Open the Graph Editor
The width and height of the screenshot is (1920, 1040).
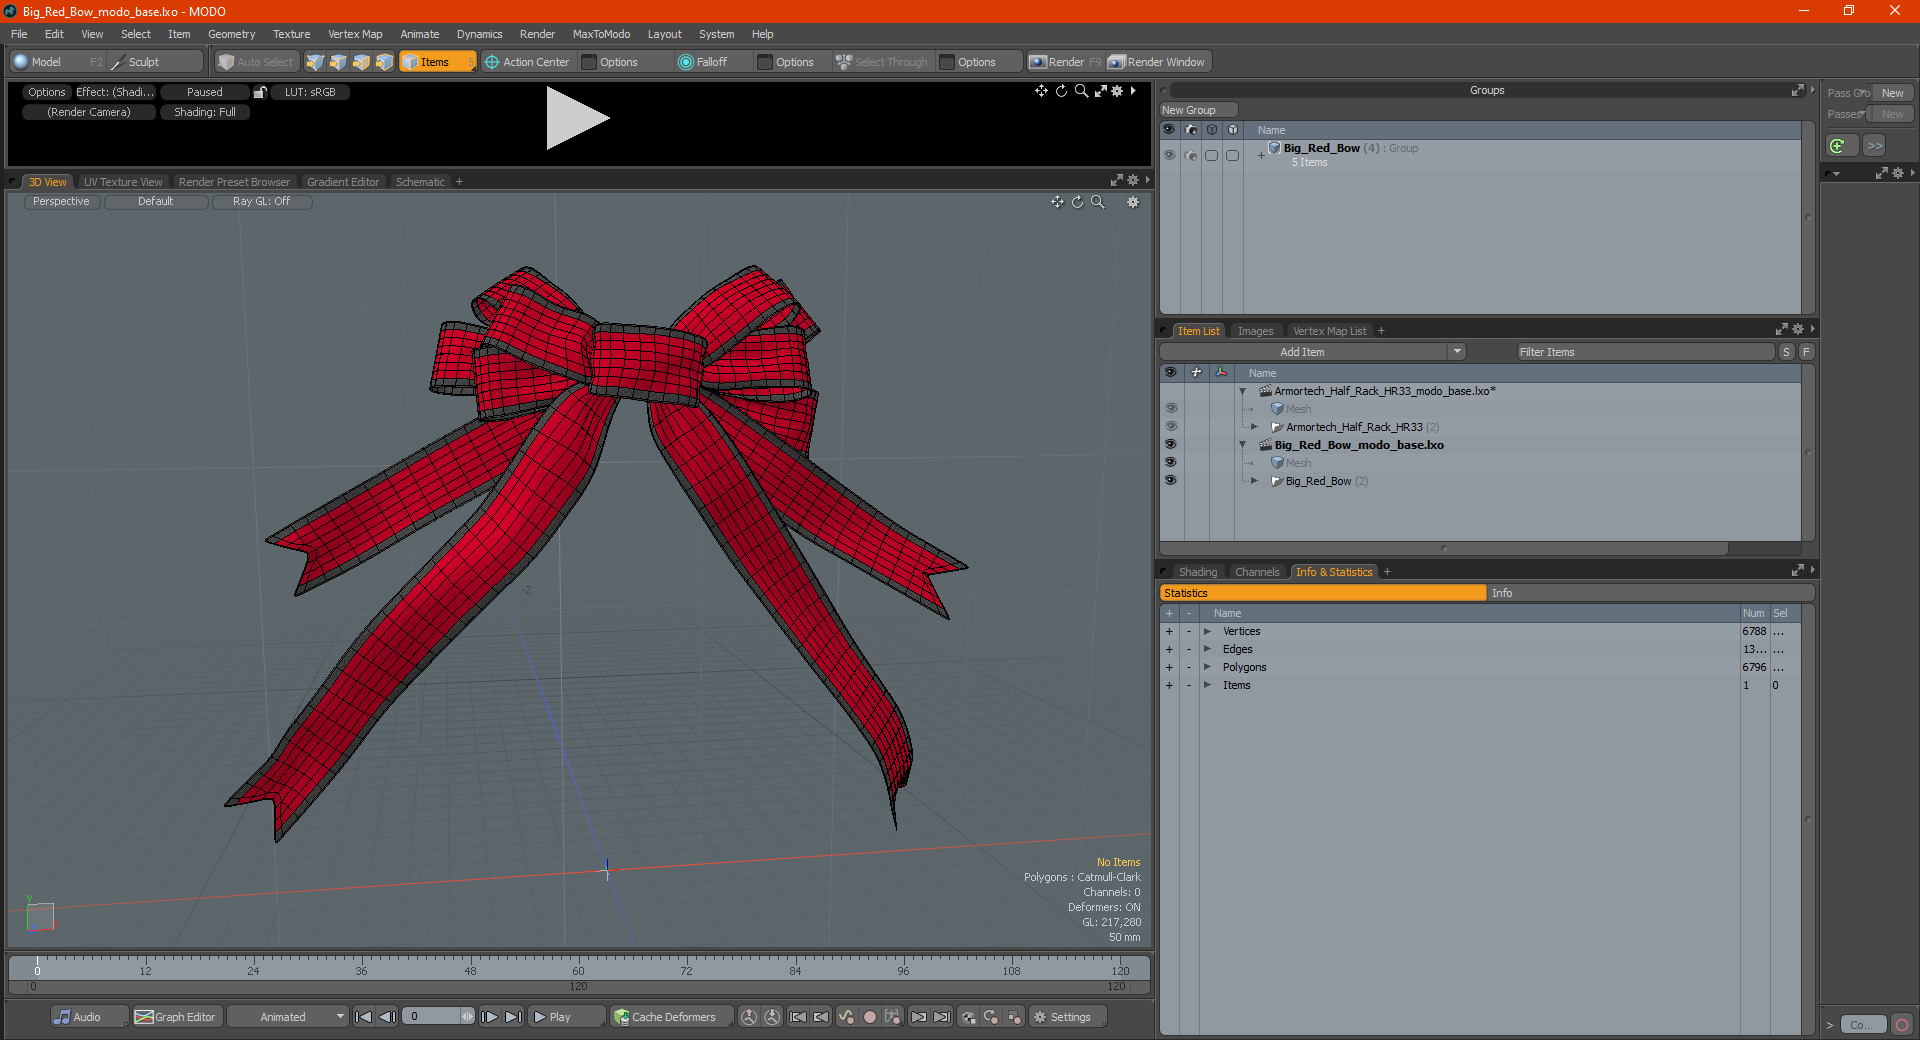tap(176, 1017)
